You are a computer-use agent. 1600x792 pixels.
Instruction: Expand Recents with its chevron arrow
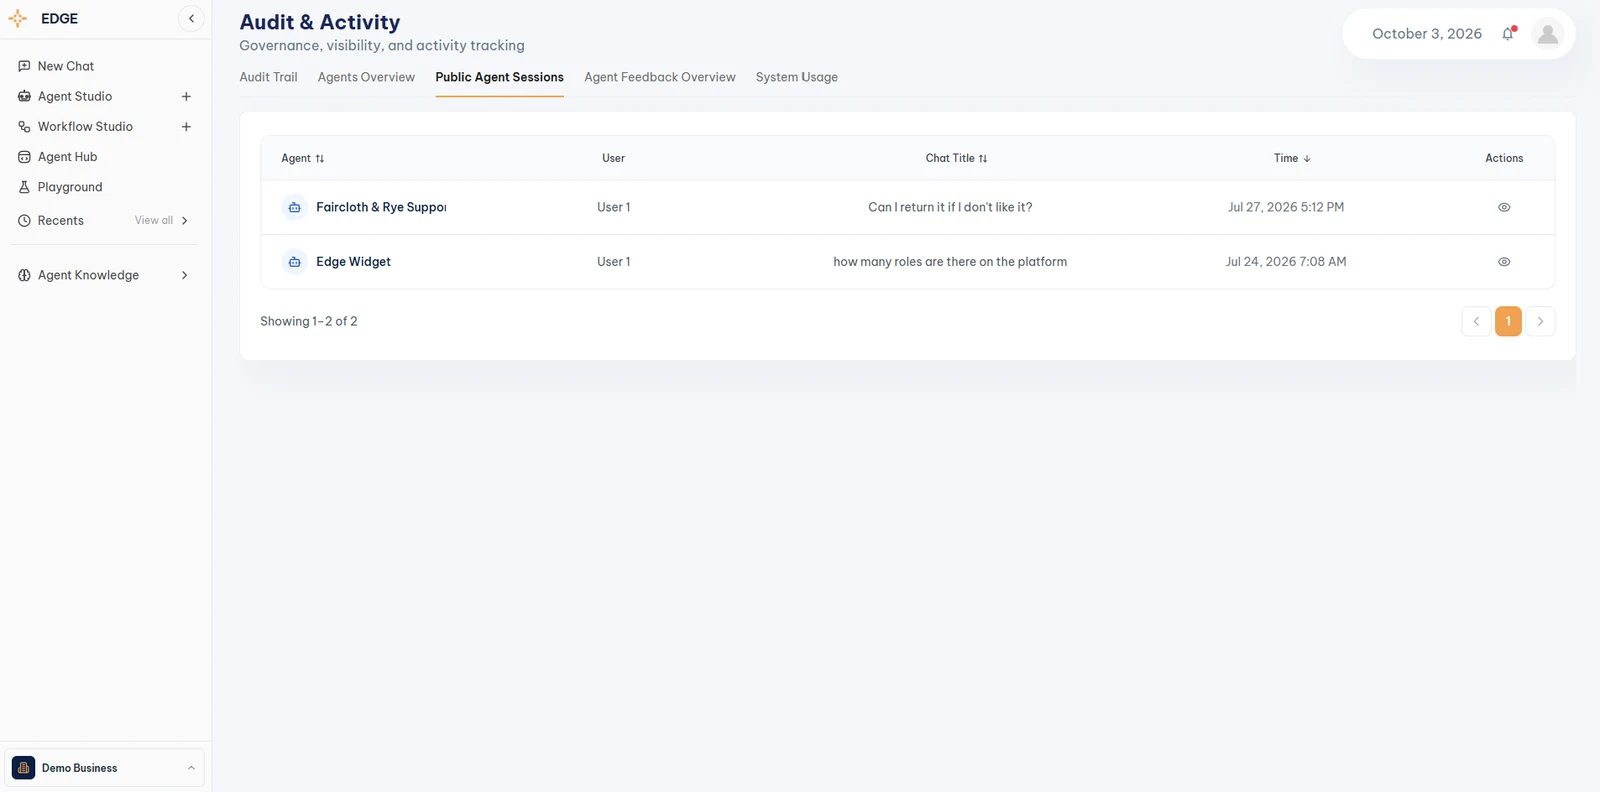click(185, 221)
